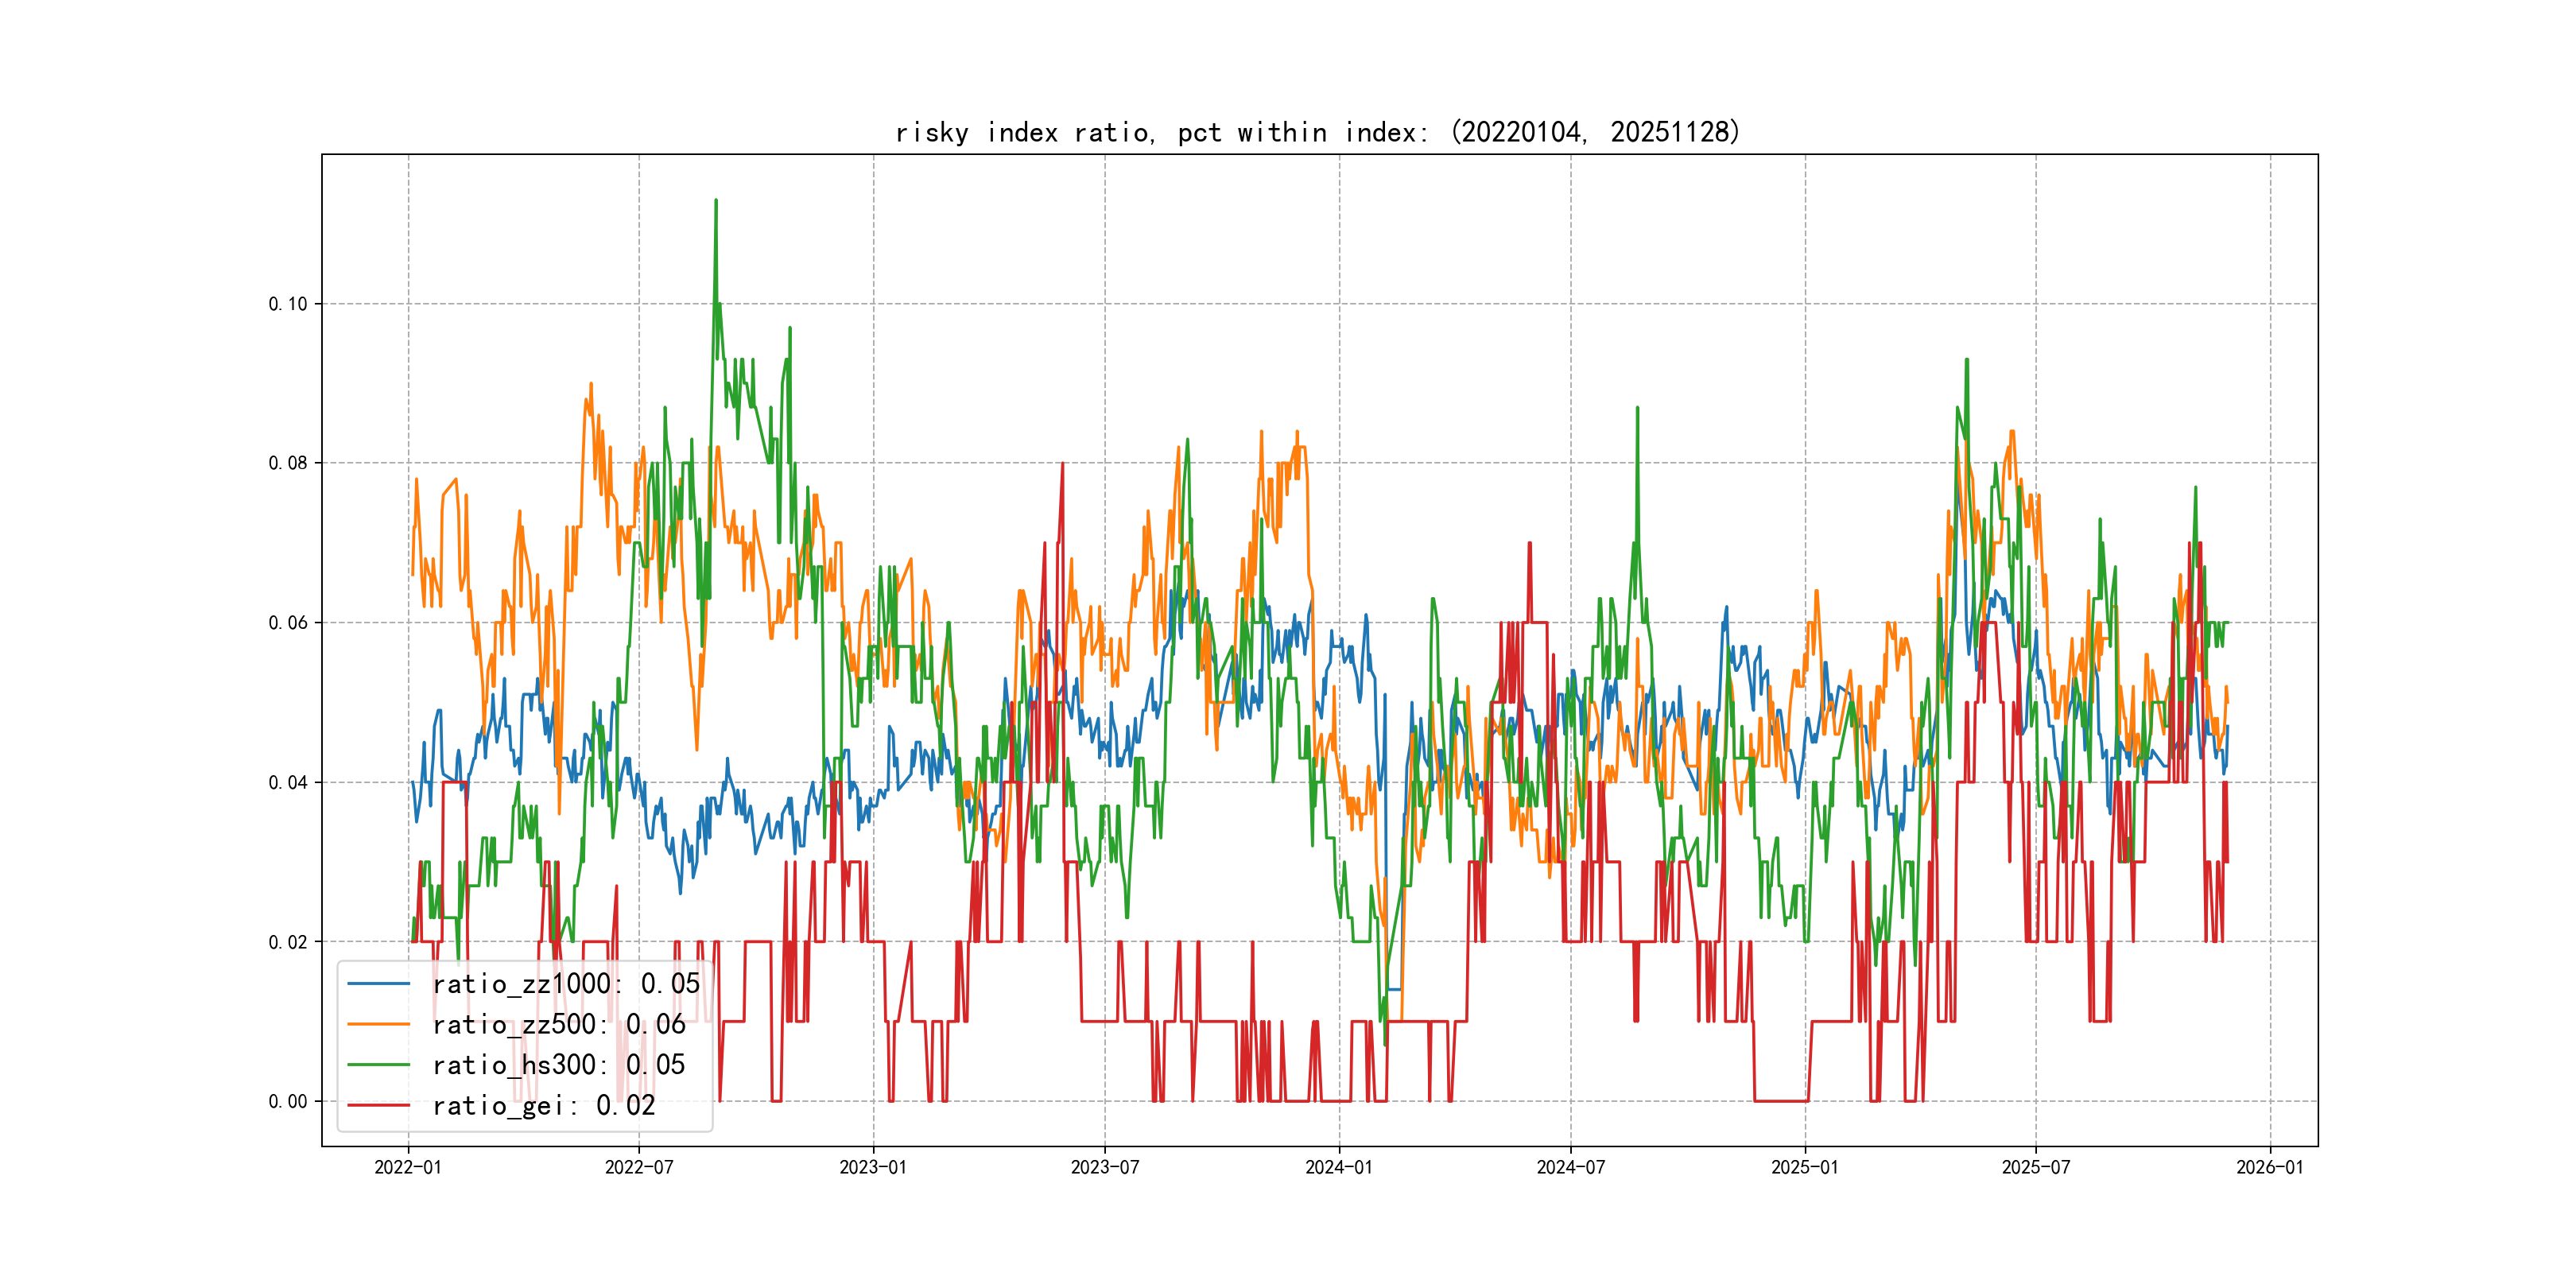Select the ratio_zz500: 0.06 legend label
The width and height of the screenshot is (2576, 1288).
[558, 1024]
